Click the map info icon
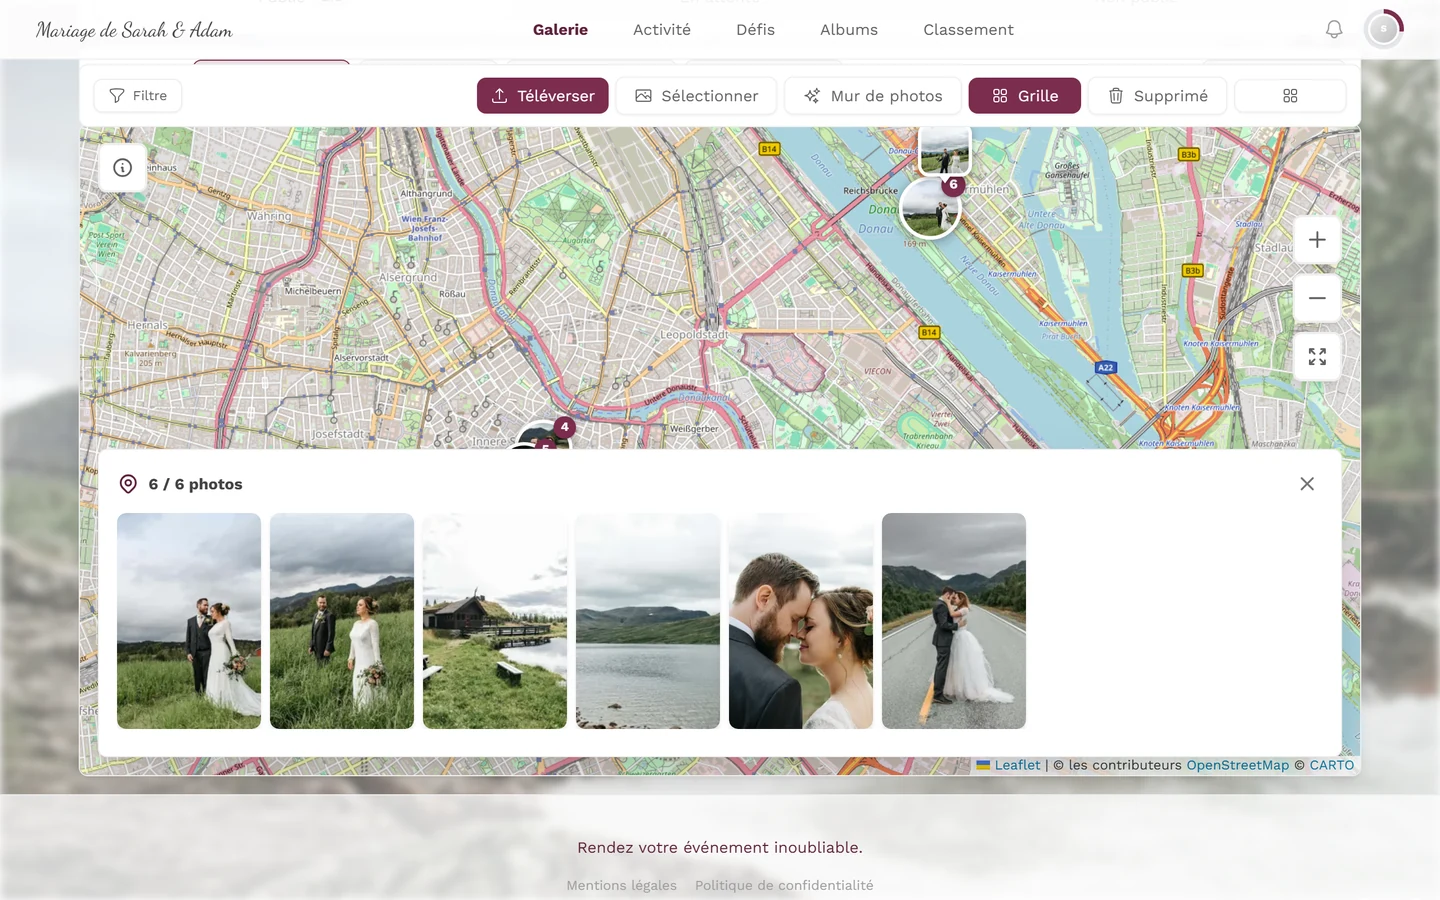This screenshot has width=1440, height=900. (x=123, y=168)
